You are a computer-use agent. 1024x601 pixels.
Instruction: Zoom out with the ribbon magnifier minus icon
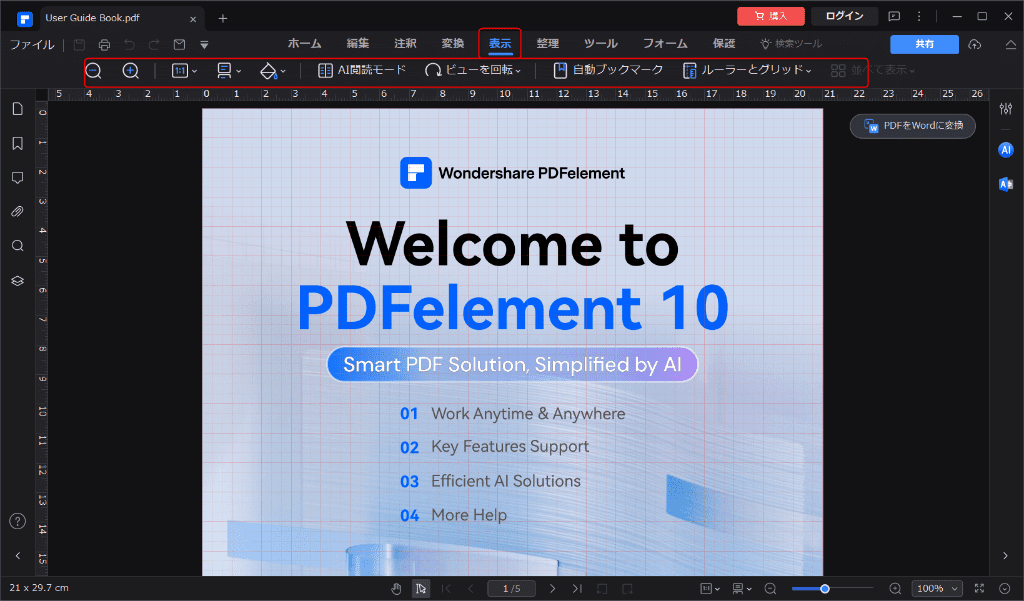93,71
